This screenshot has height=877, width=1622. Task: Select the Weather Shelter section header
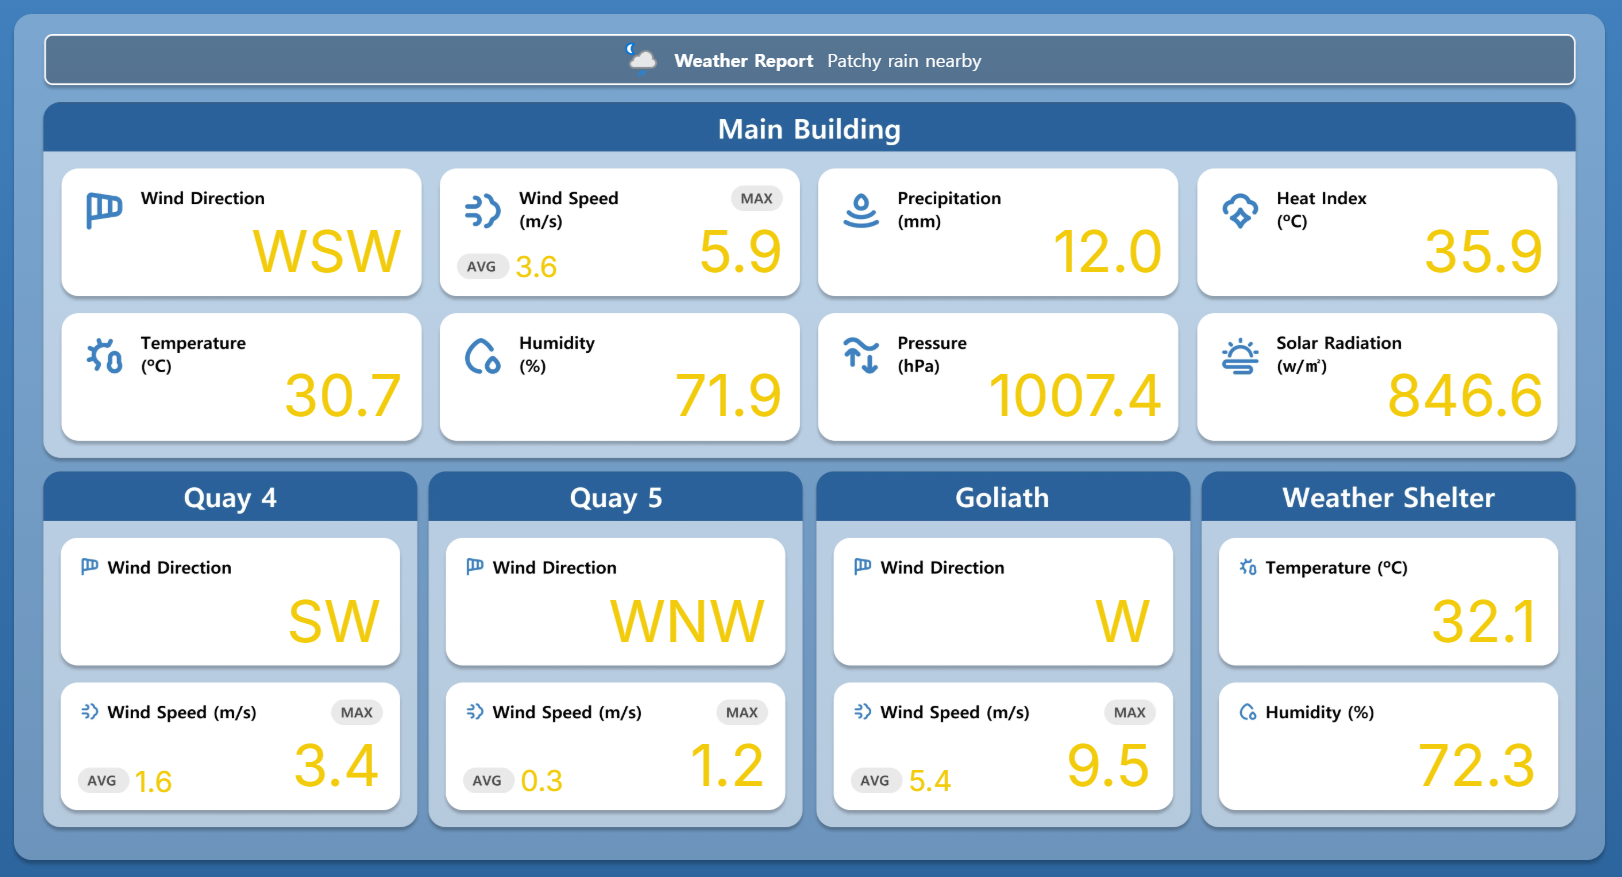click(x=1388, y=498)
